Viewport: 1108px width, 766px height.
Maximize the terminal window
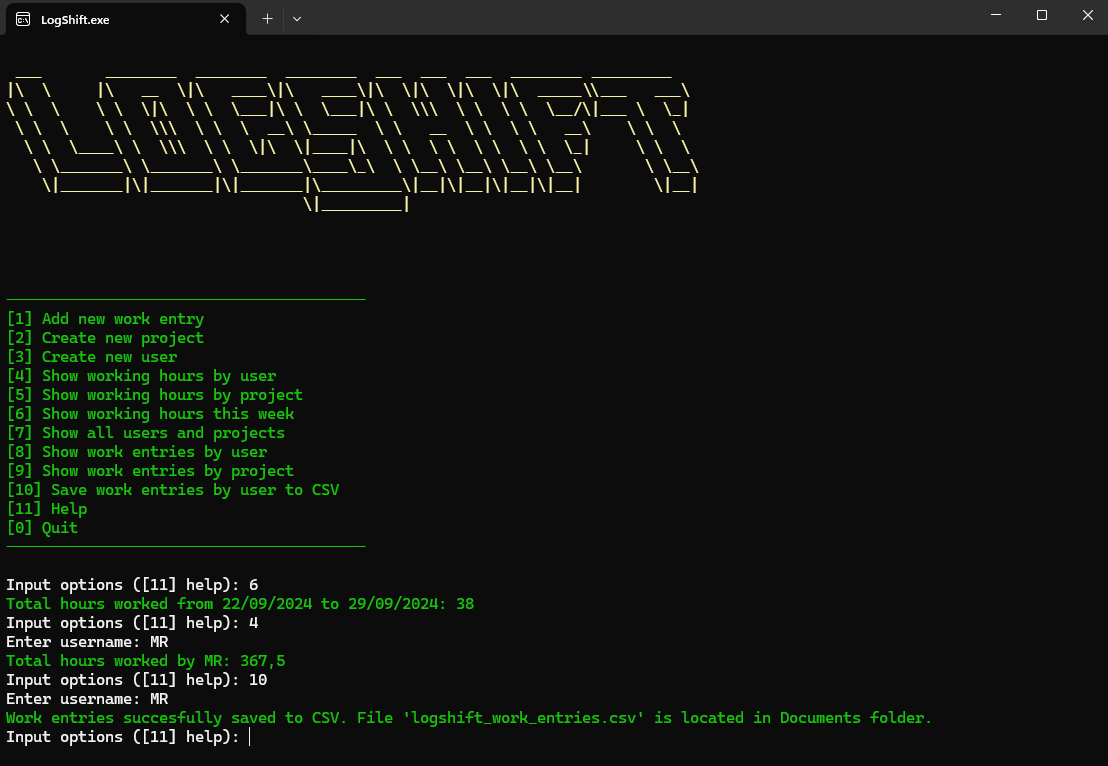coord(1042,15)
